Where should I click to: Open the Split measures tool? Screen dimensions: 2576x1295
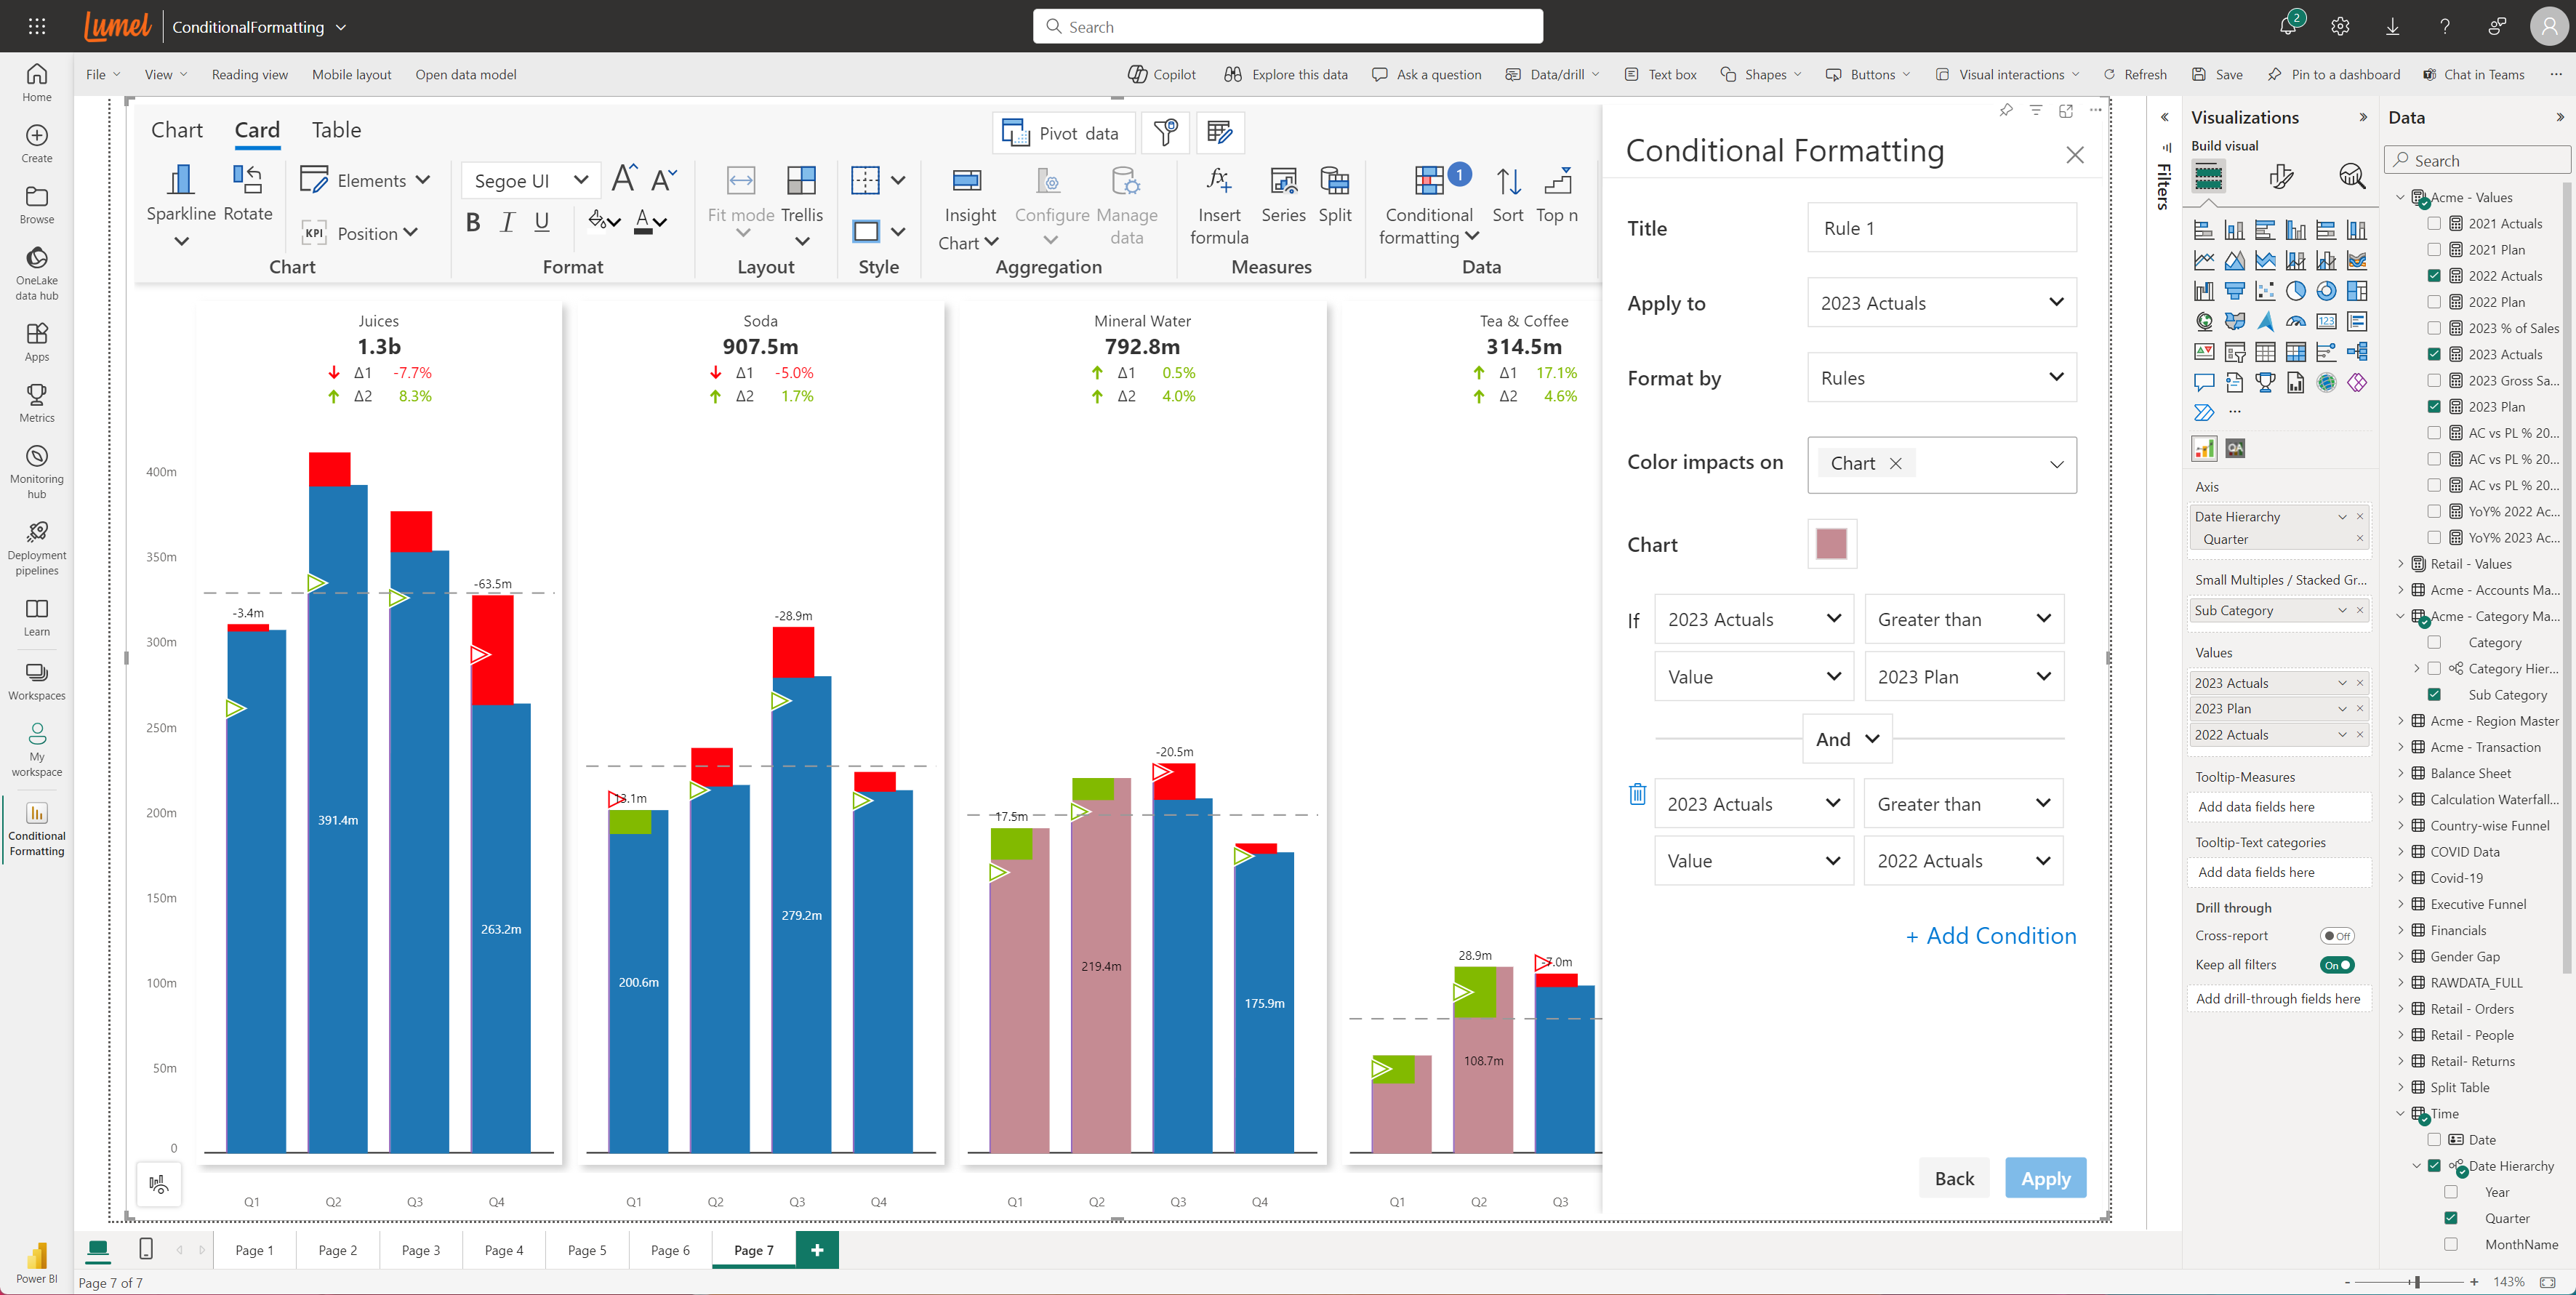point(1334,182)
